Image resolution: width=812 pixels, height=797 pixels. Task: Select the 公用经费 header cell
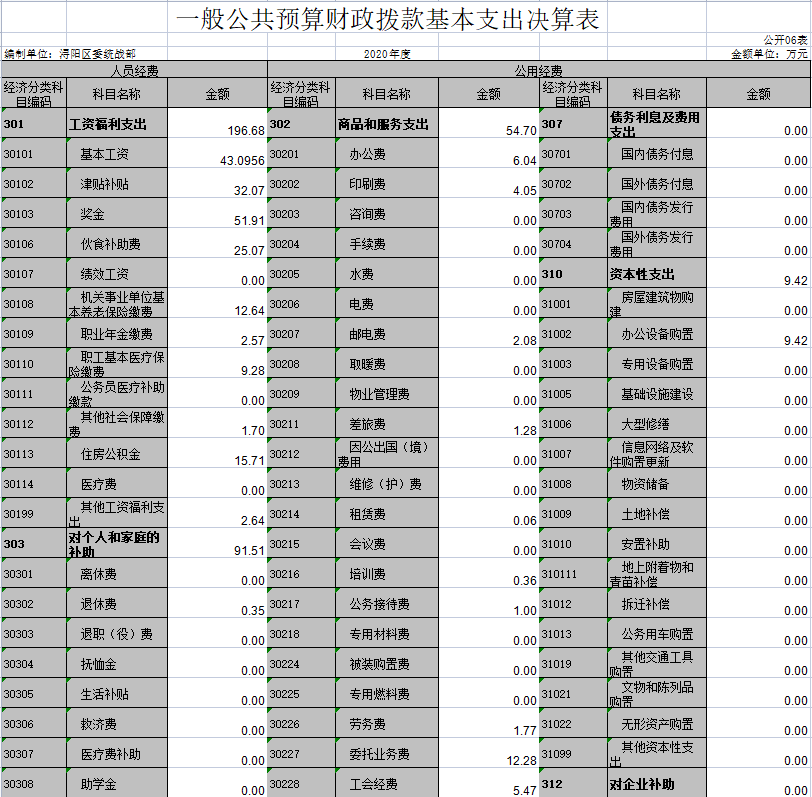pyautogui.click(x=538, y=70)
